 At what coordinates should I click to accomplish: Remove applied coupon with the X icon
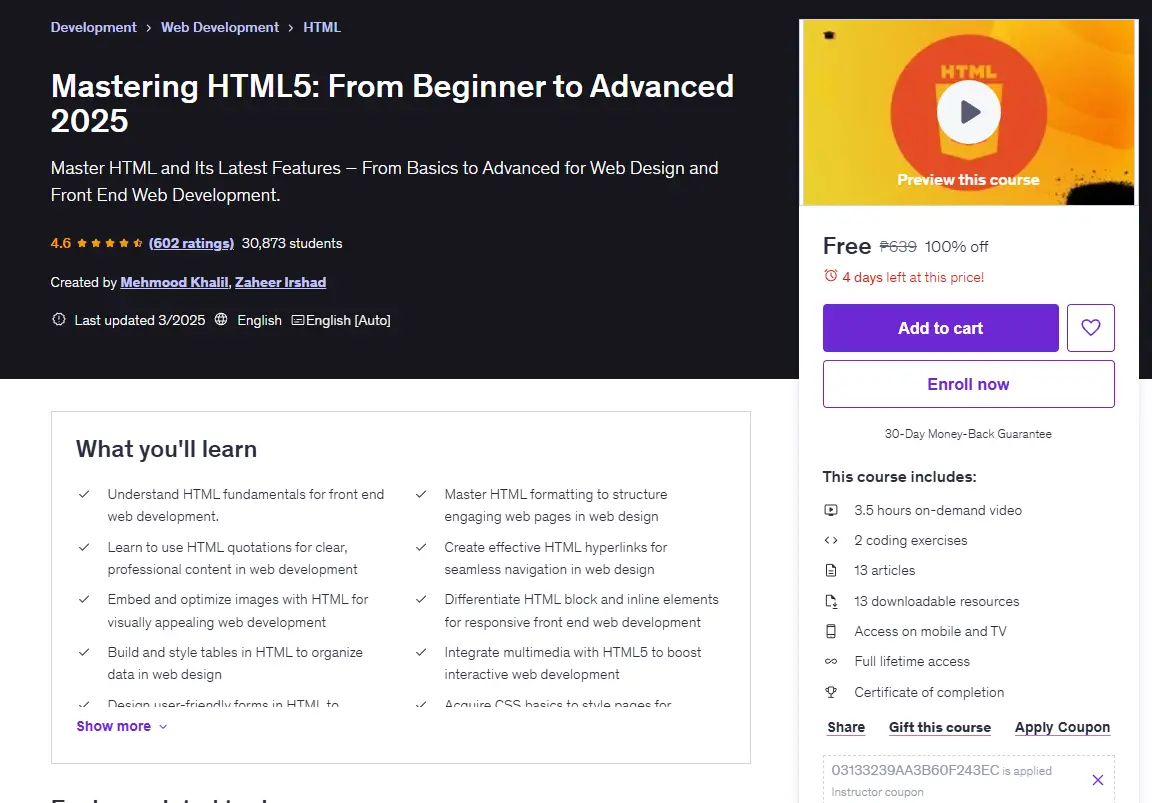point(1098,779)
